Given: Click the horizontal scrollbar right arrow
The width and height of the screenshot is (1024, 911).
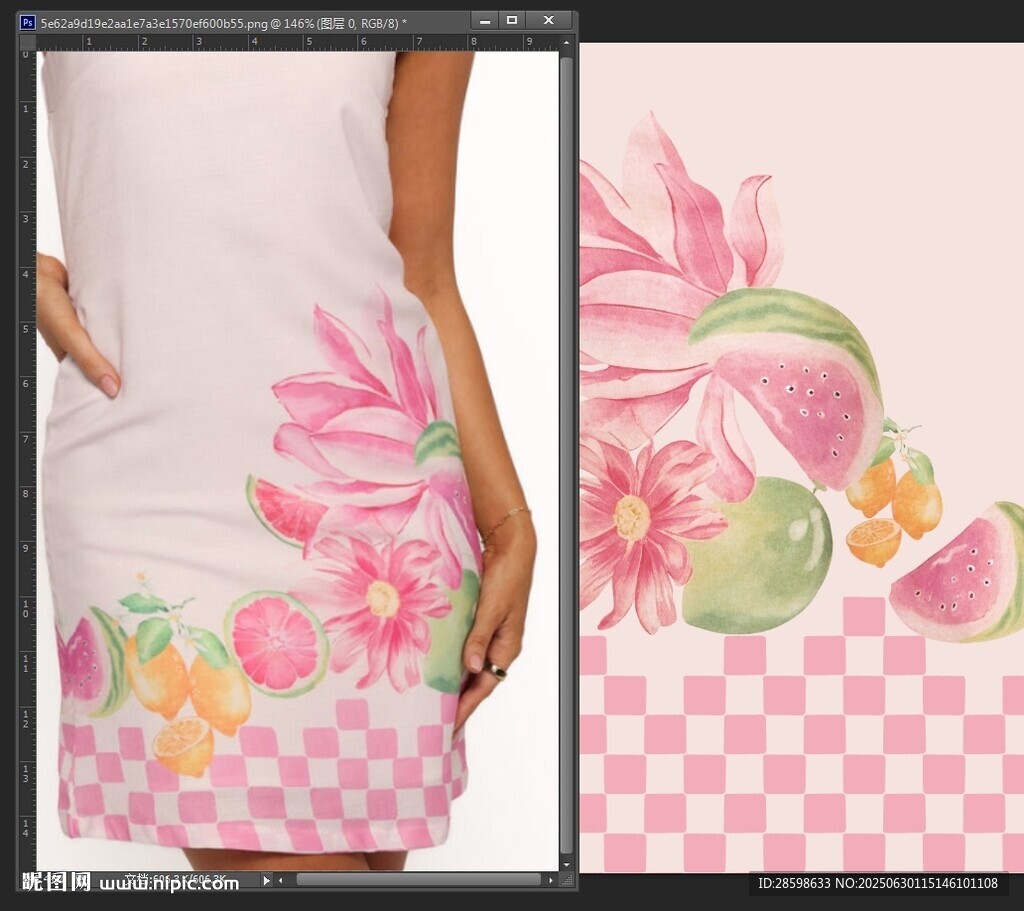Looking at the screenshot, I should click(551, 880).
